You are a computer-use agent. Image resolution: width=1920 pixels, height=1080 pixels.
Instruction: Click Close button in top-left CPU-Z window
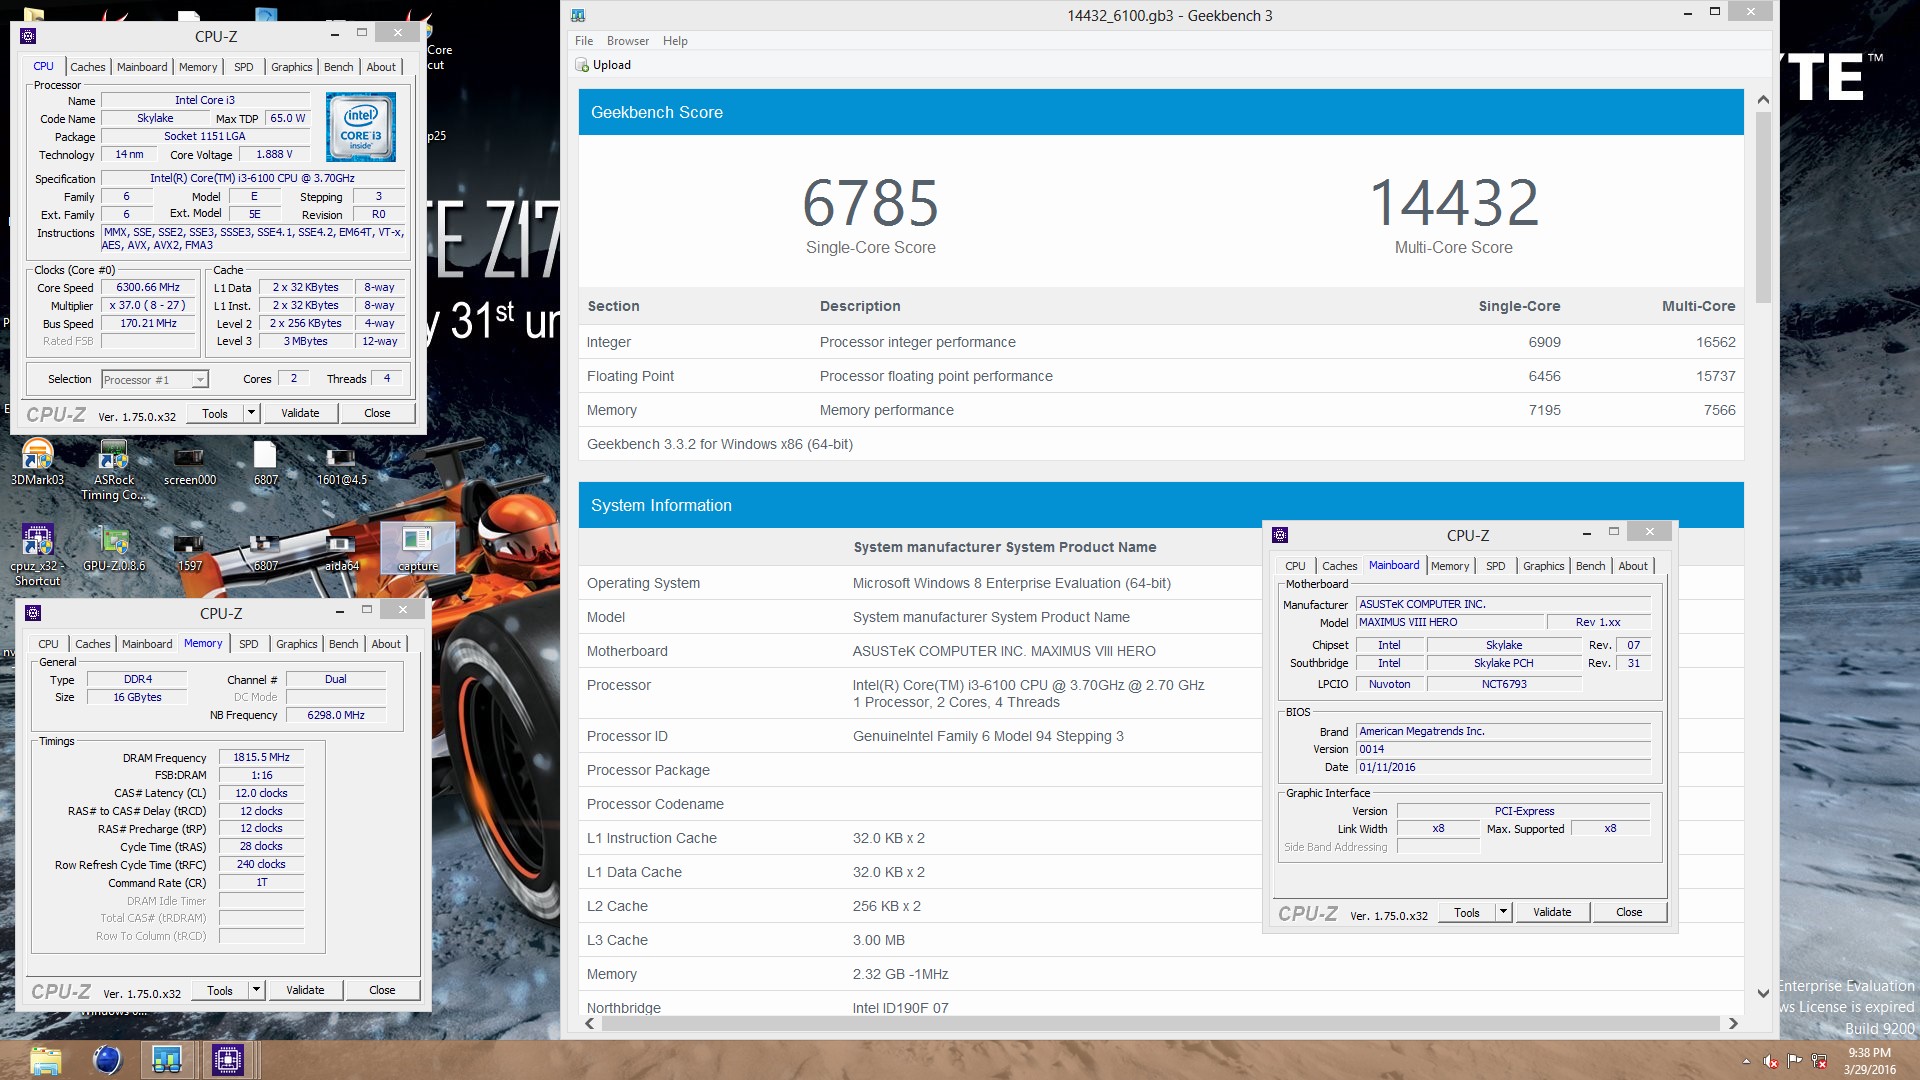[x=377, y=413]
